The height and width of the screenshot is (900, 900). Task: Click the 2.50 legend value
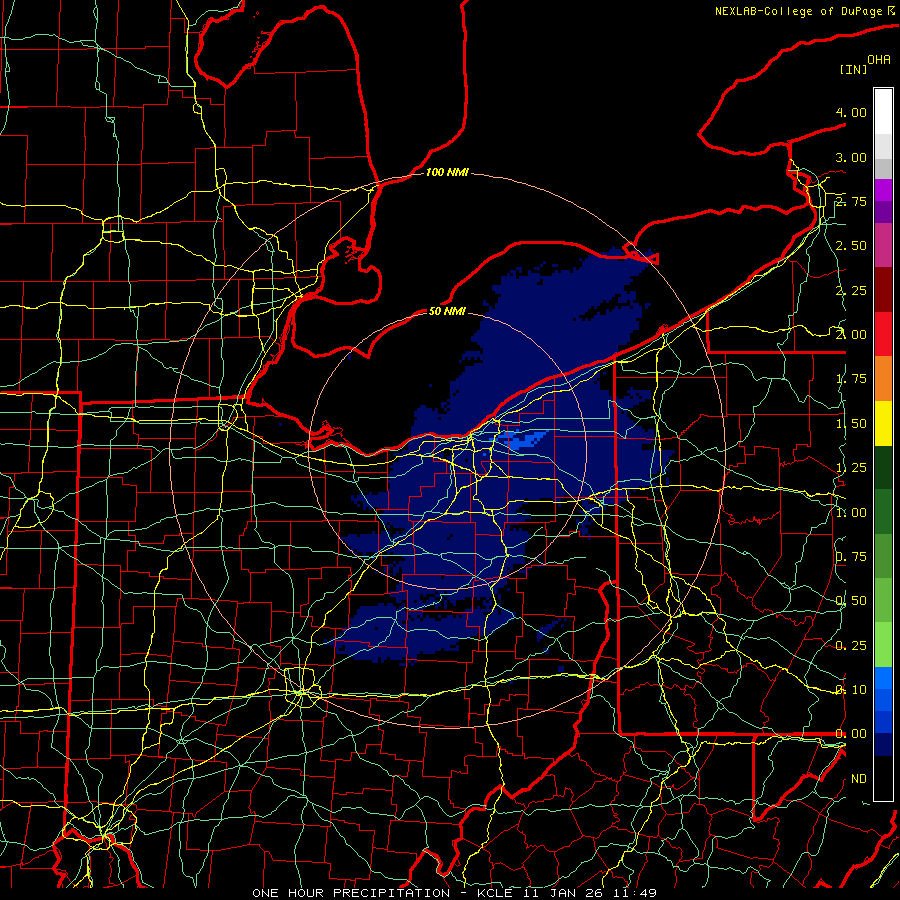851,246
